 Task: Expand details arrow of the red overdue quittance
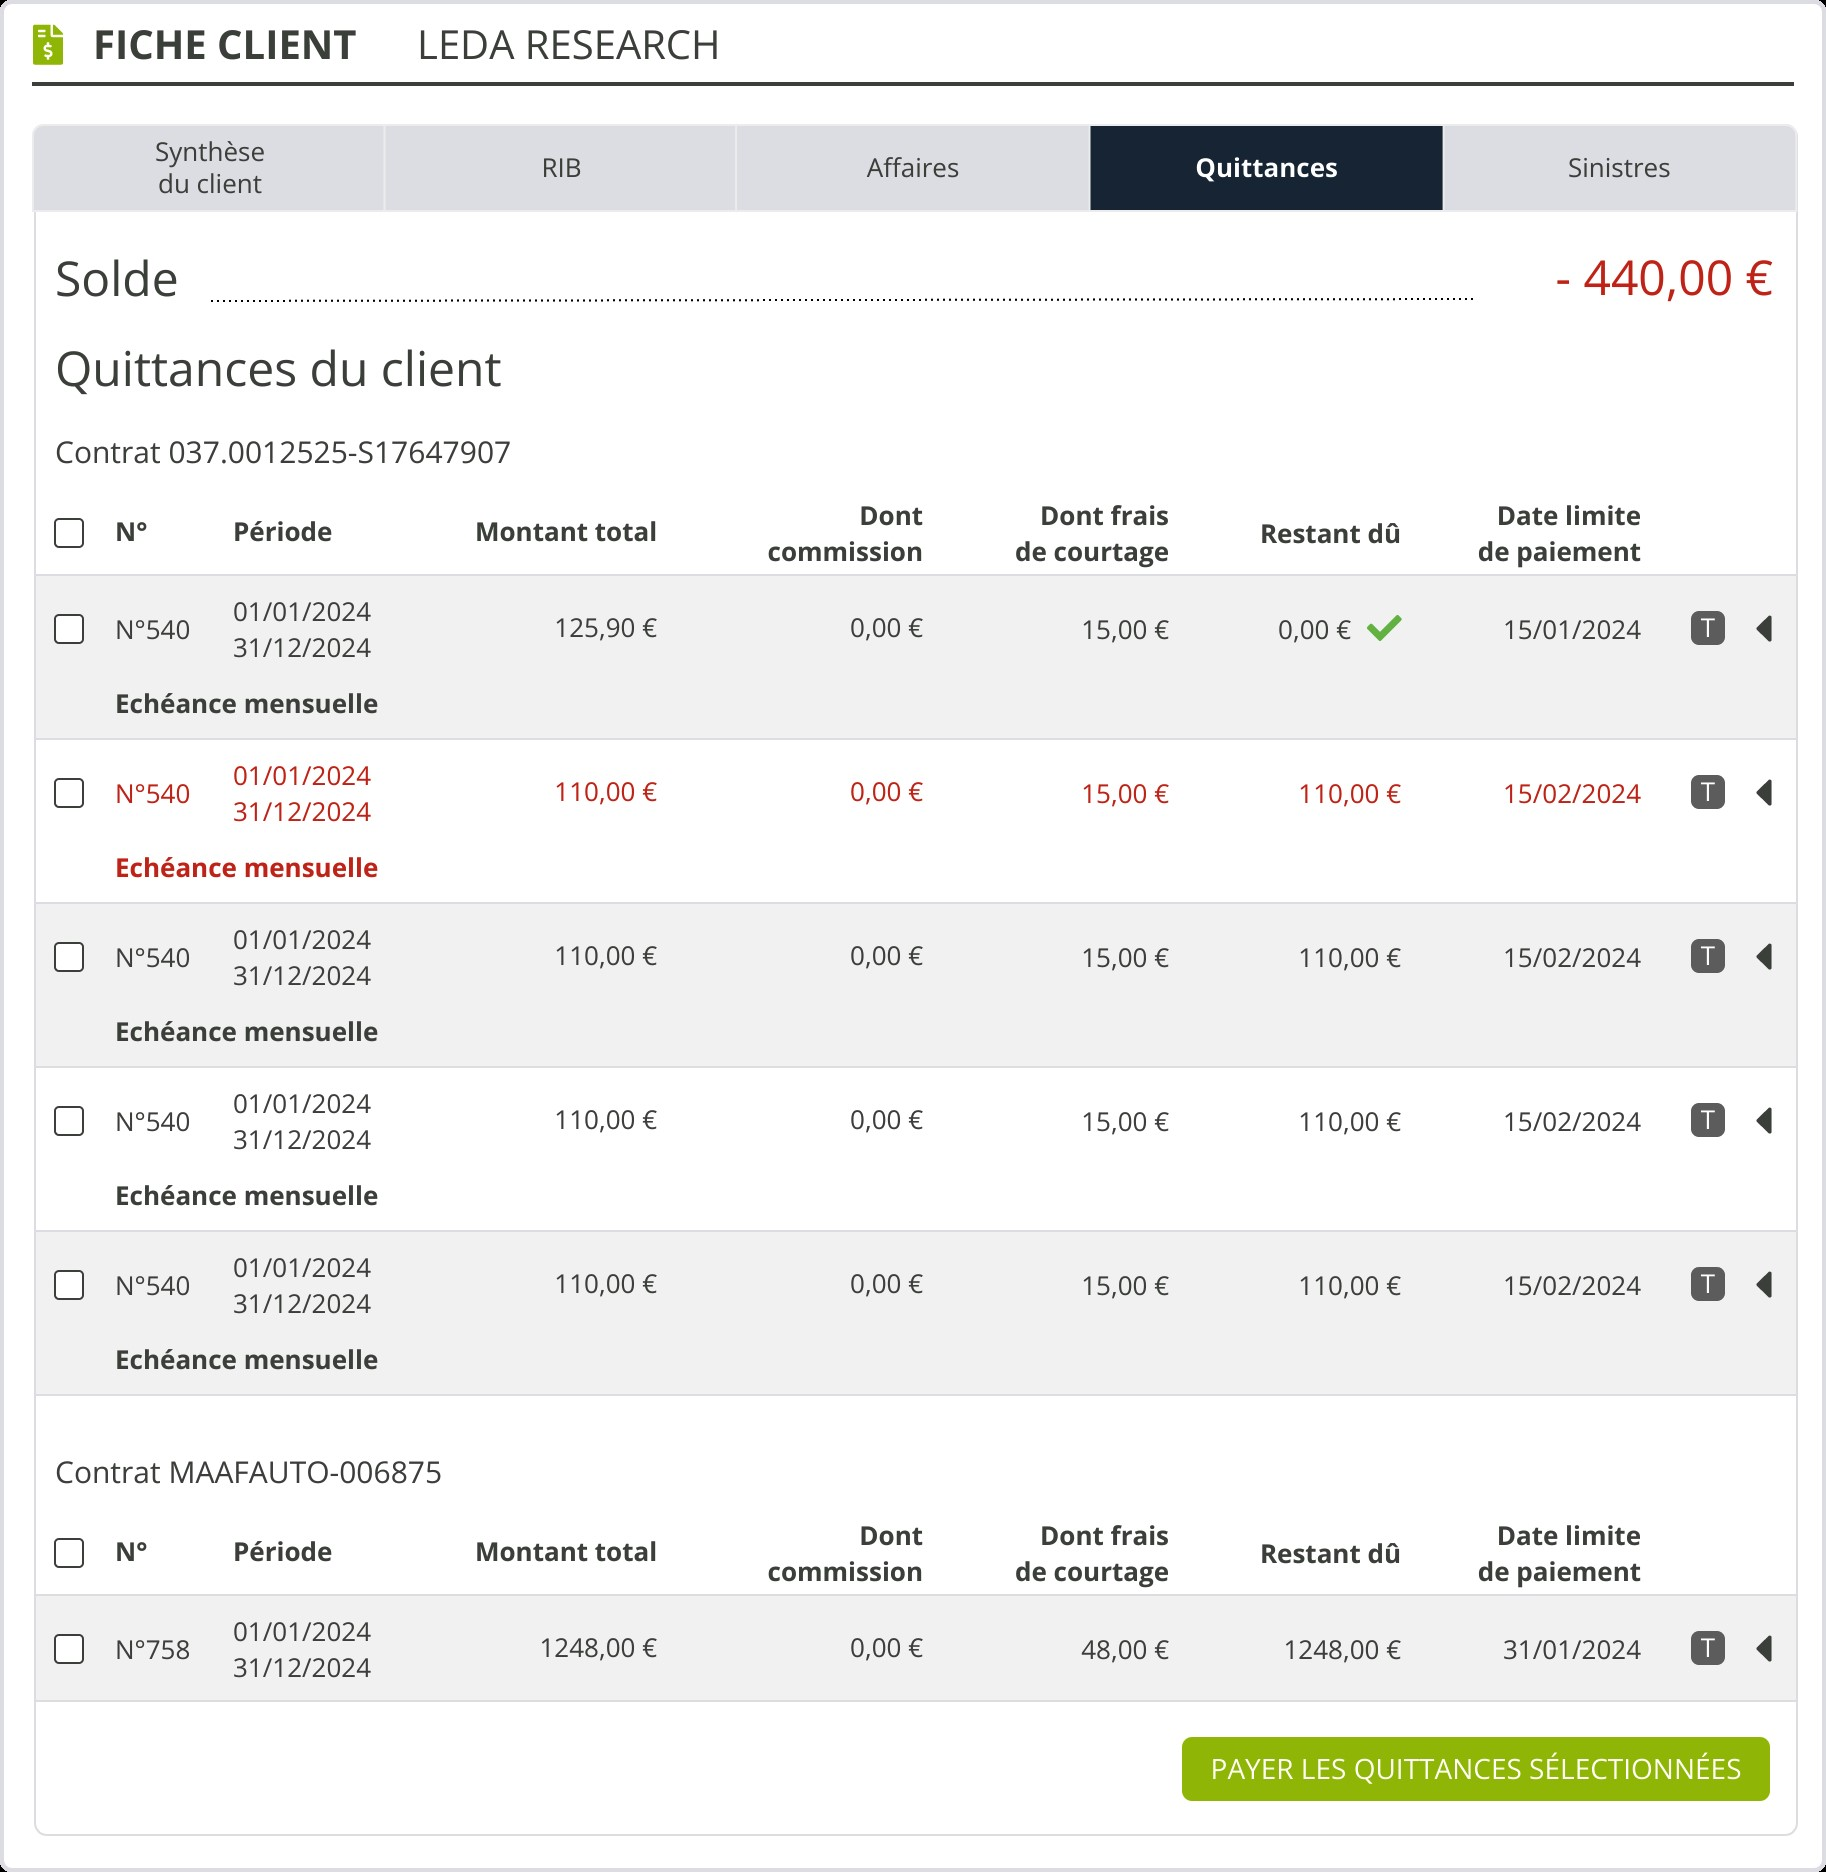1764,793
